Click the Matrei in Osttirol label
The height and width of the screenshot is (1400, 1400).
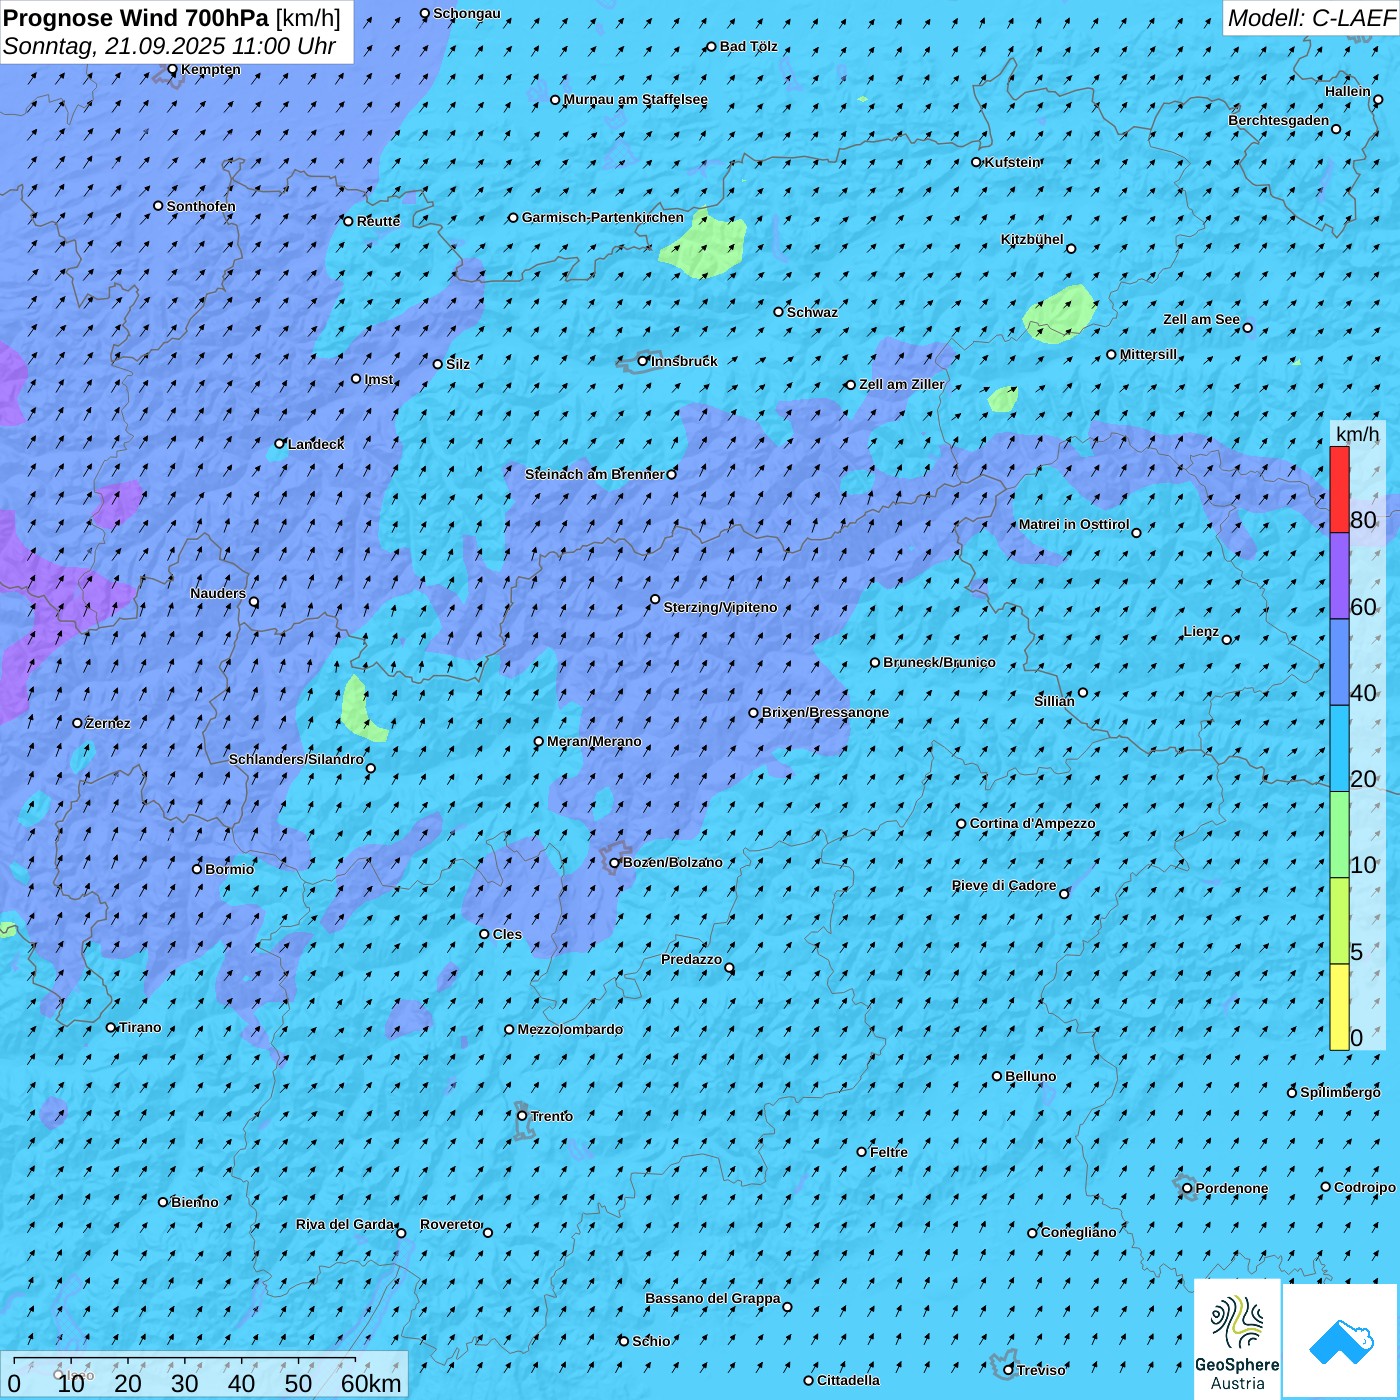pyautogui.click(x=1074, y=525)
